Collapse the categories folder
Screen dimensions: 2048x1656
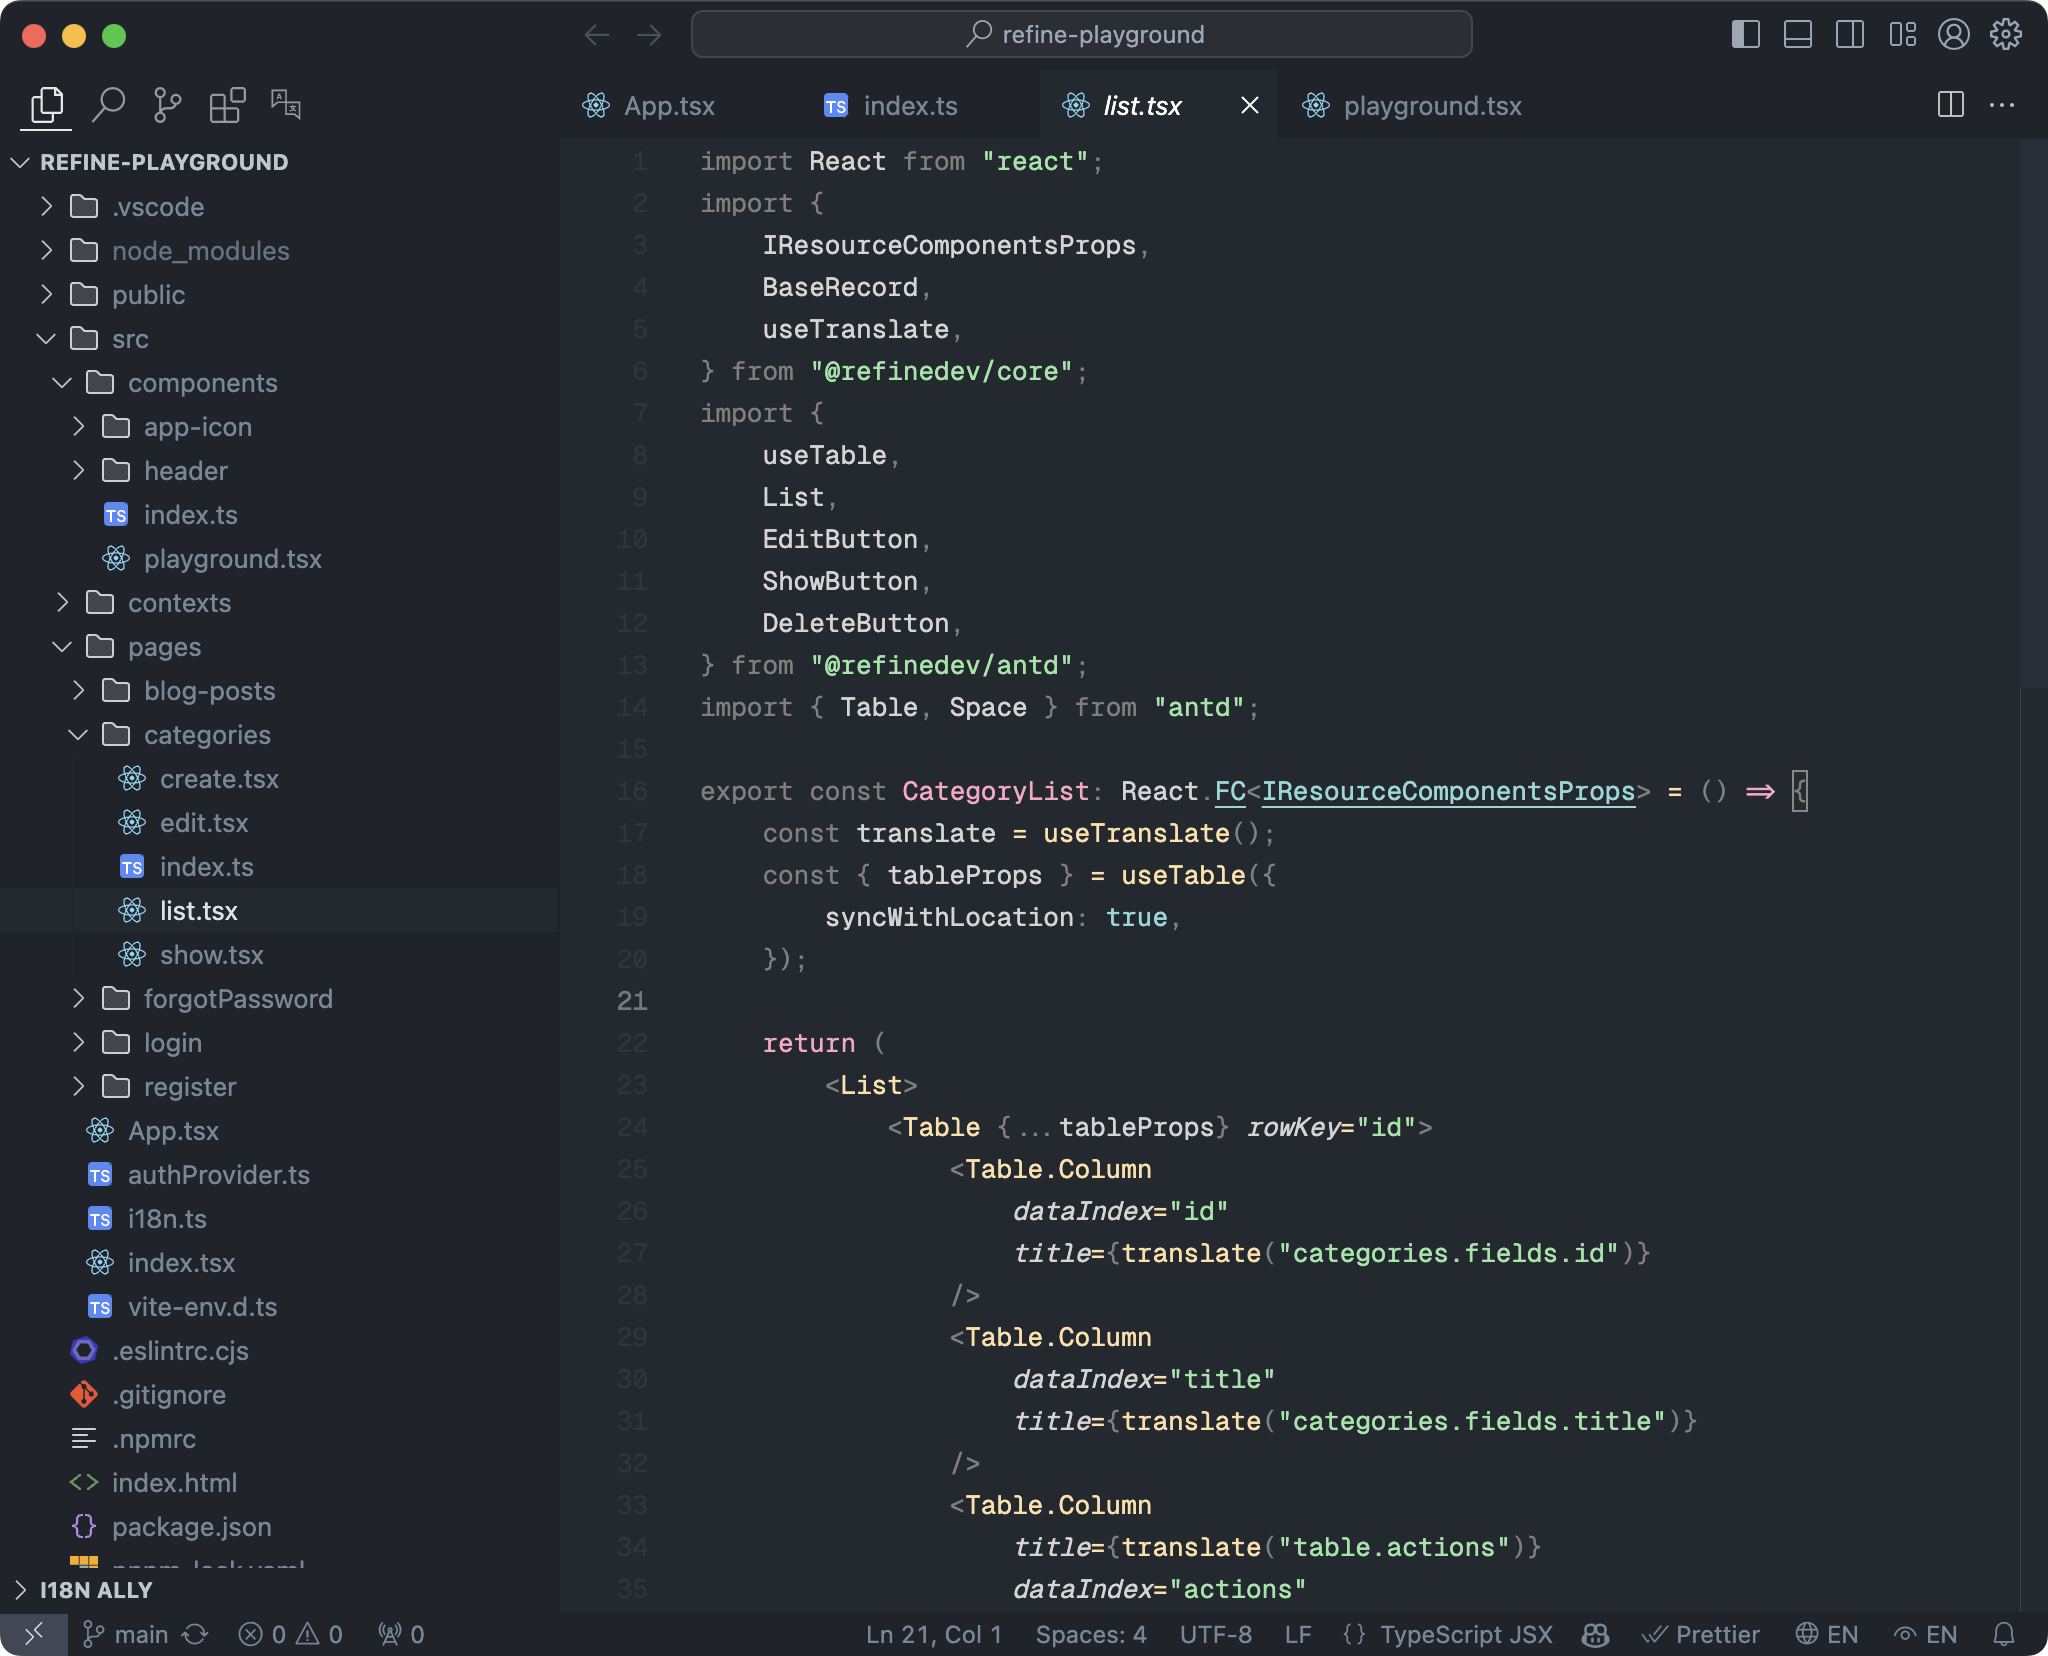206,735
